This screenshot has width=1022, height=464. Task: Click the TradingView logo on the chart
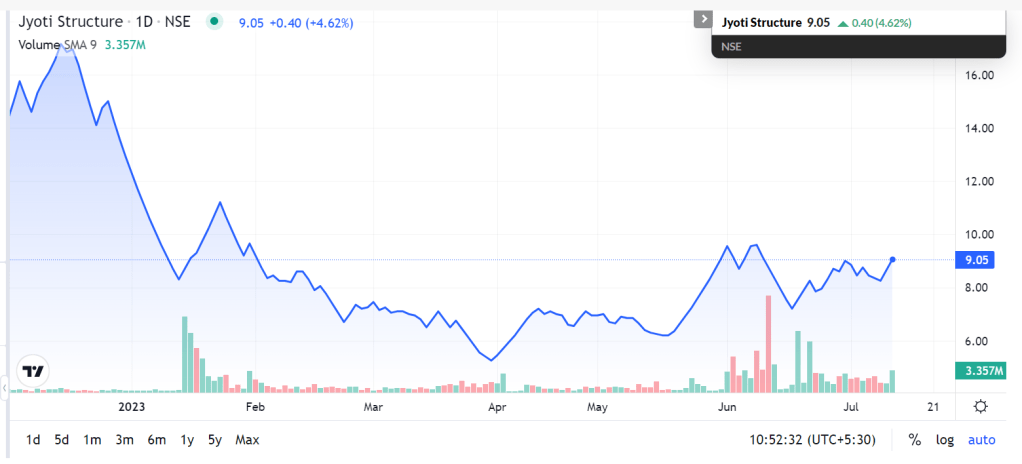35,371
